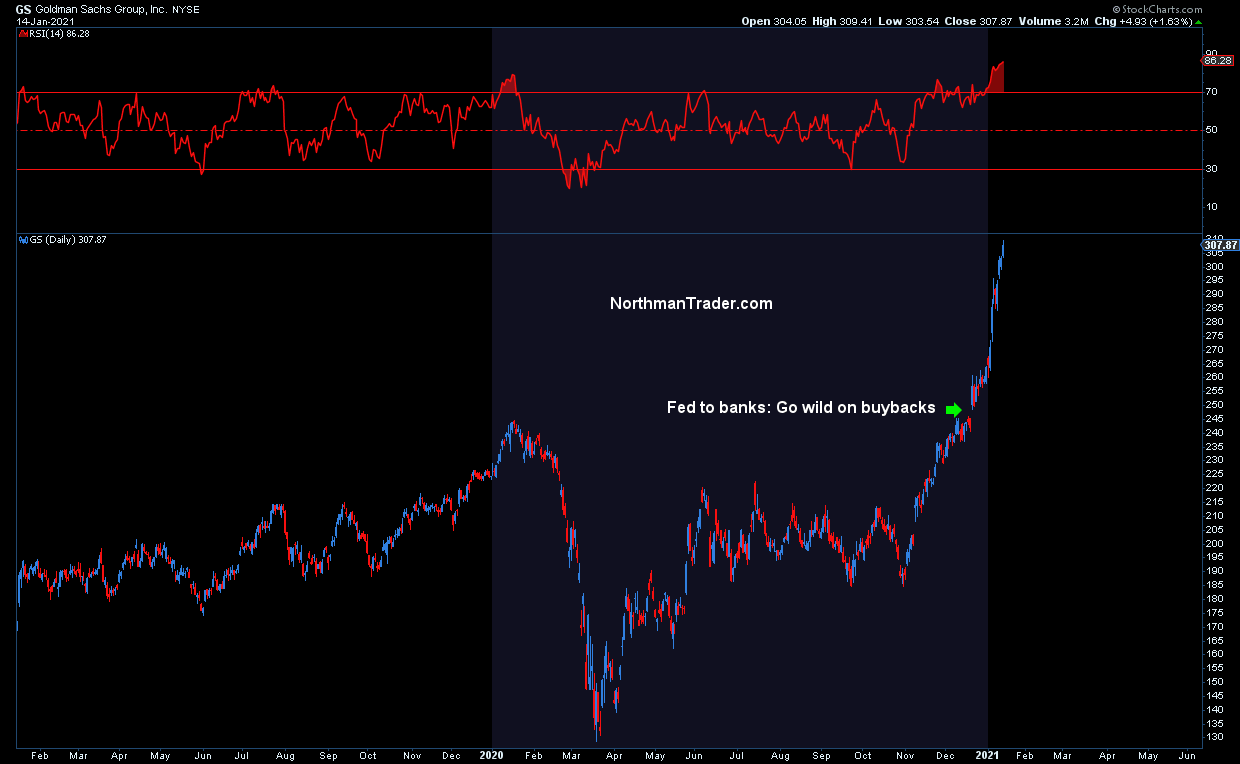Click the 50 level on RSI axis

click(1211, 130)
